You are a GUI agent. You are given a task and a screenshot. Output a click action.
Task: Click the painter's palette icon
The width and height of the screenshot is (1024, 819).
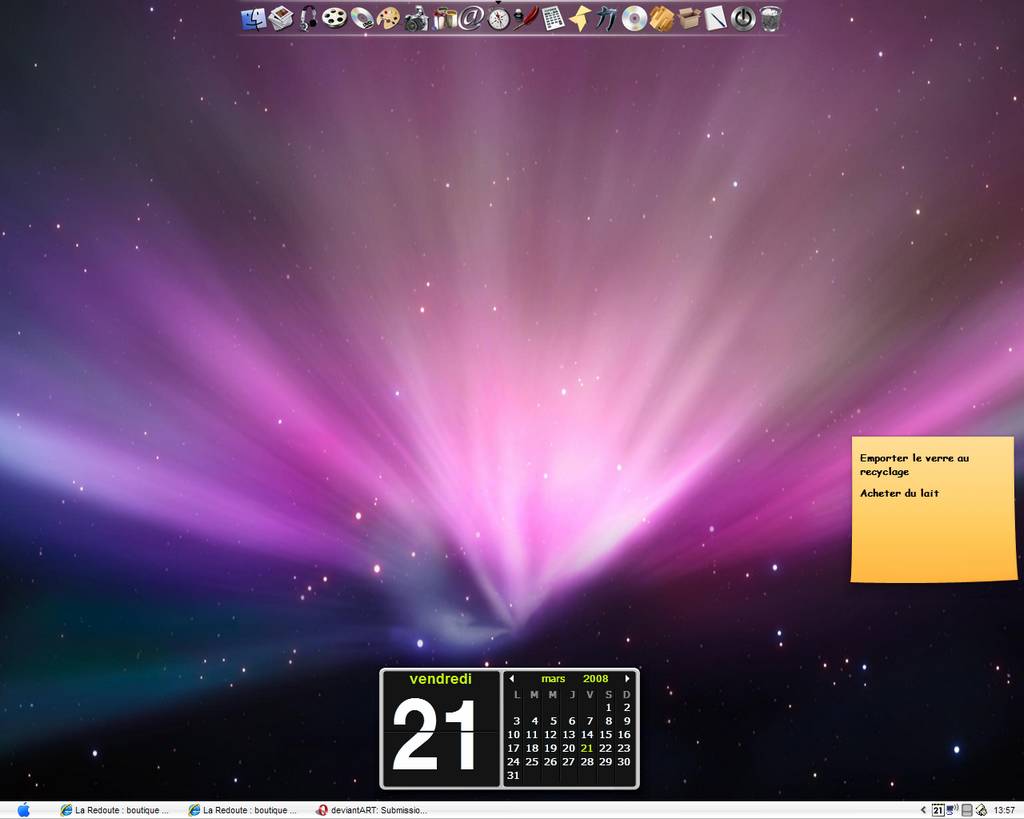click(388, 18)
